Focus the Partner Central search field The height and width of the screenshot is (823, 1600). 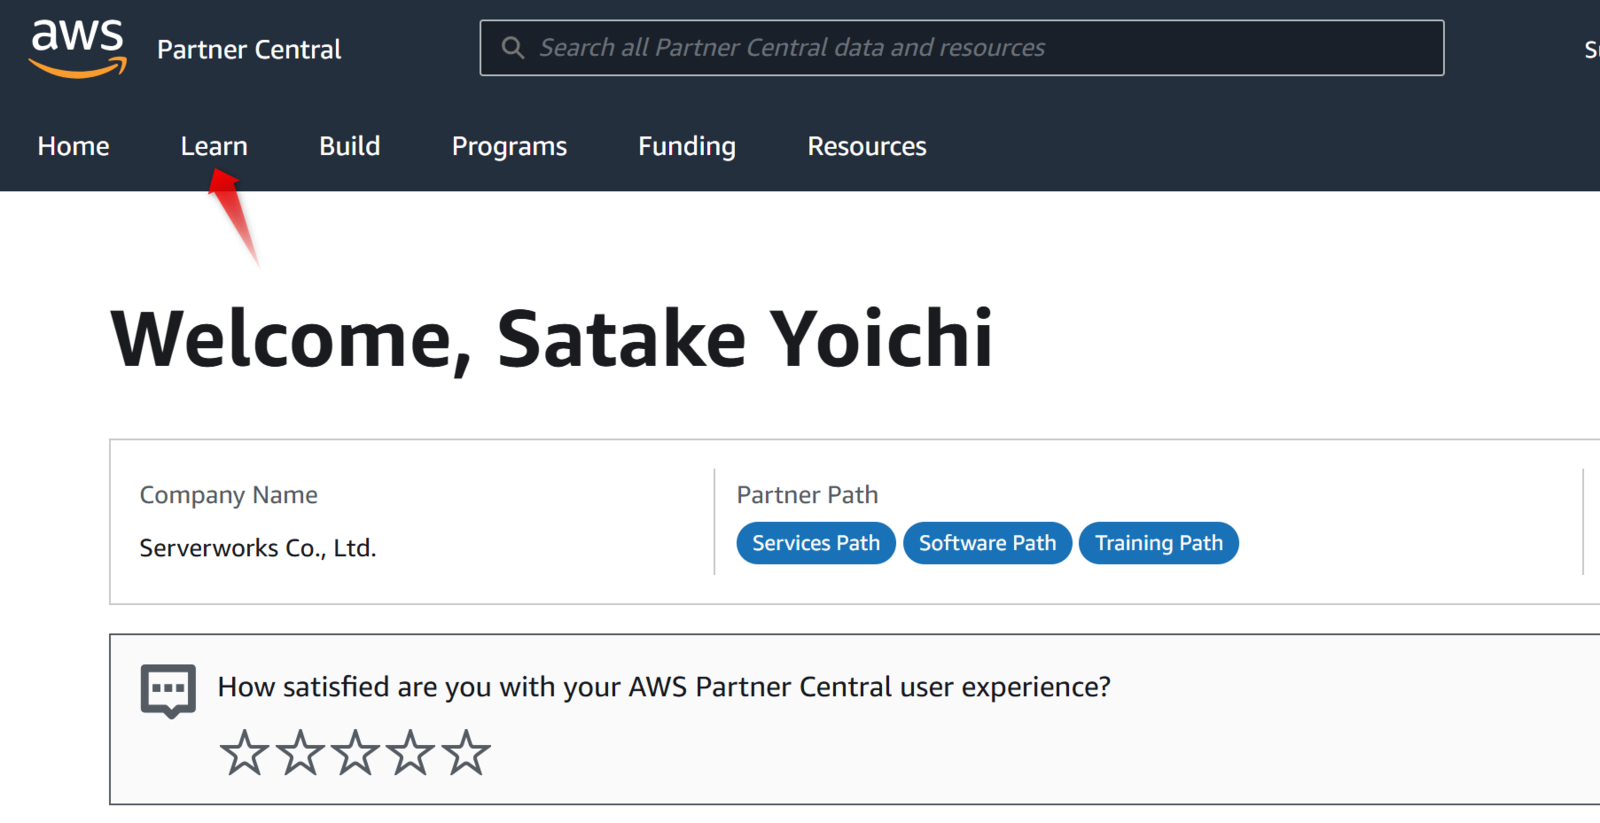tap(962, 48)
